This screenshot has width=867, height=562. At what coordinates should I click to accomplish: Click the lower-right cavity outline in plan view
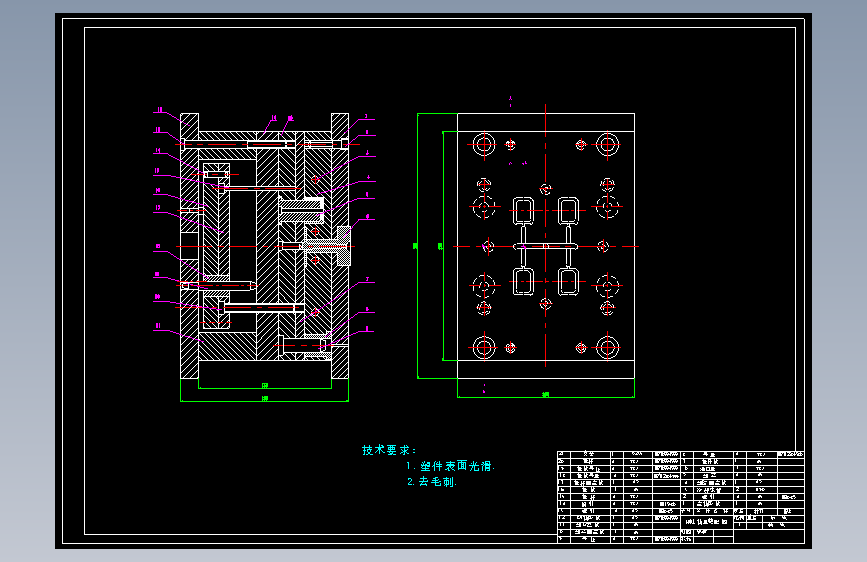[x=568, y=282]
